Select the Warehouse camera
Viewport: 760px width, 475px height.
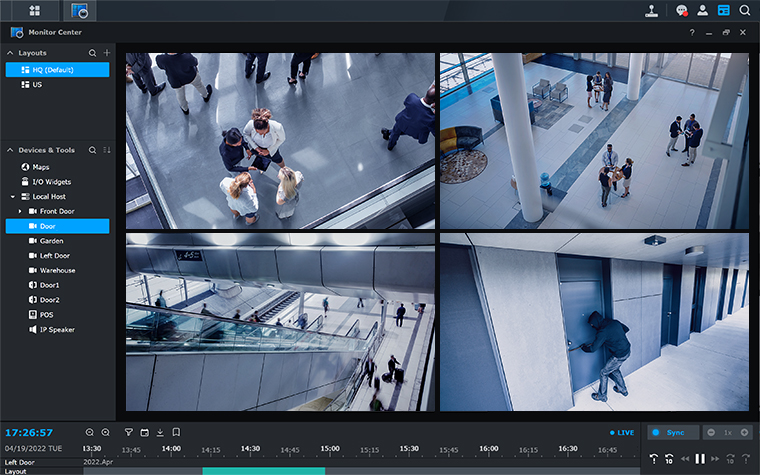point(57,270)
